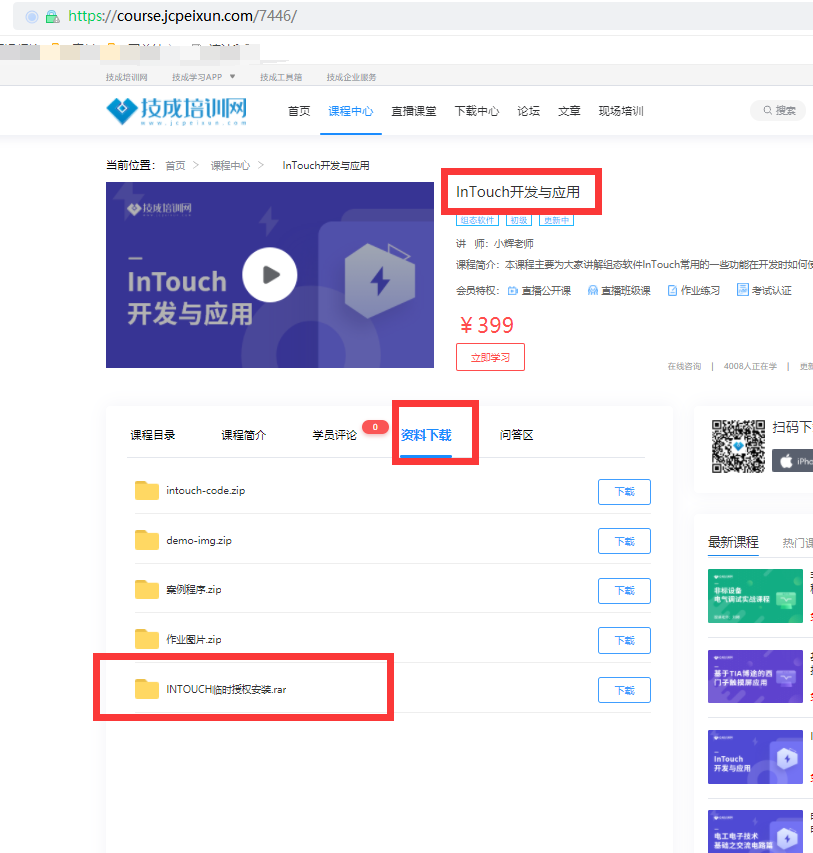
Task: Download intouch-code.zip
Action: (624, 492)
